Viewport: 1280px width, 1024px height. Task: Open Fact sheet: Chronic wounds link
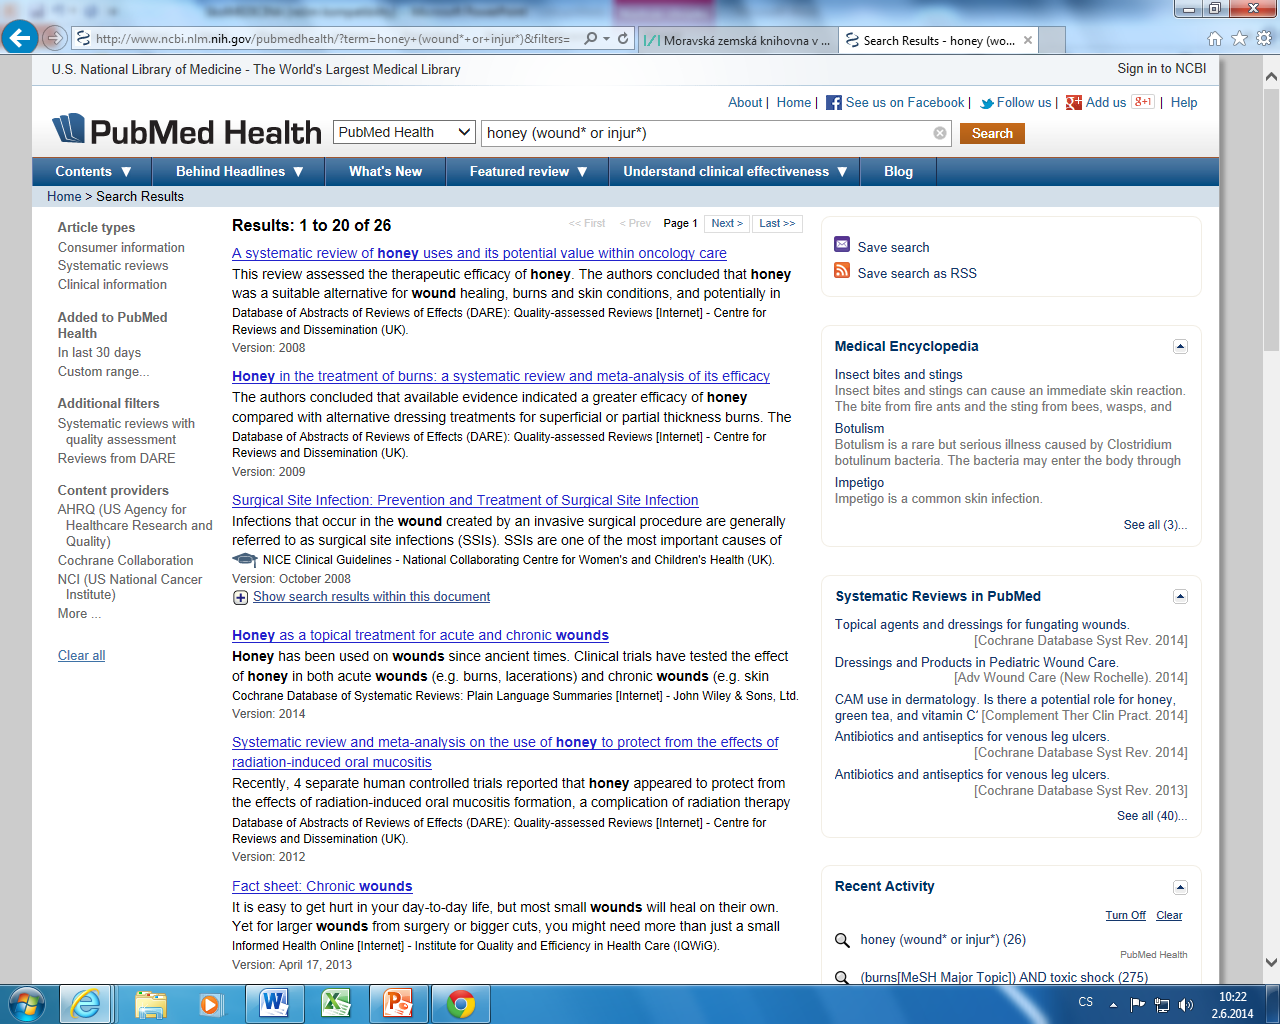322,886
